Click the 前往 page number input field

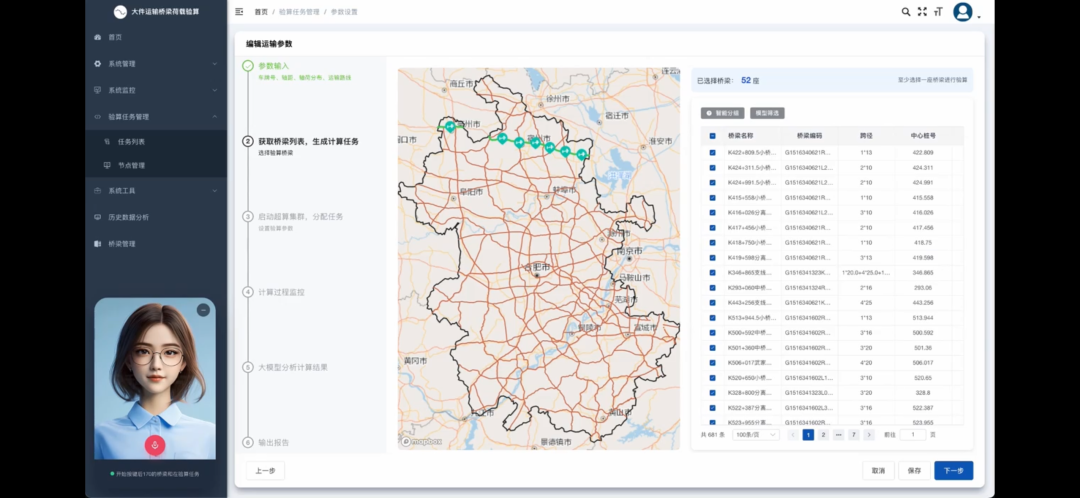tap(913, 435)
